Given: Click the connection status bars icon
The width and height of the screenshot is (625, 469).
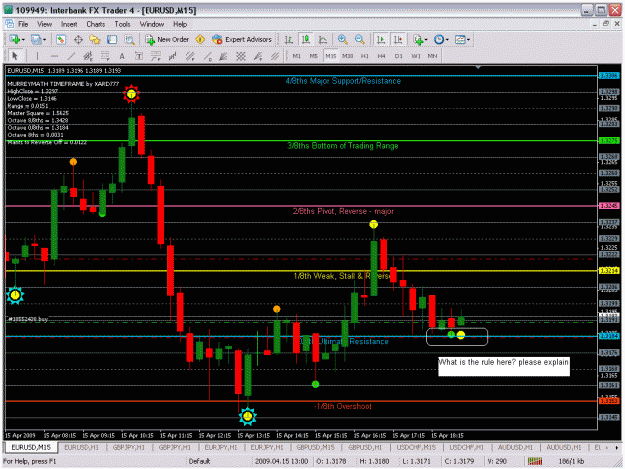Looking at the screenshot, I should click(x=535, y=461).
